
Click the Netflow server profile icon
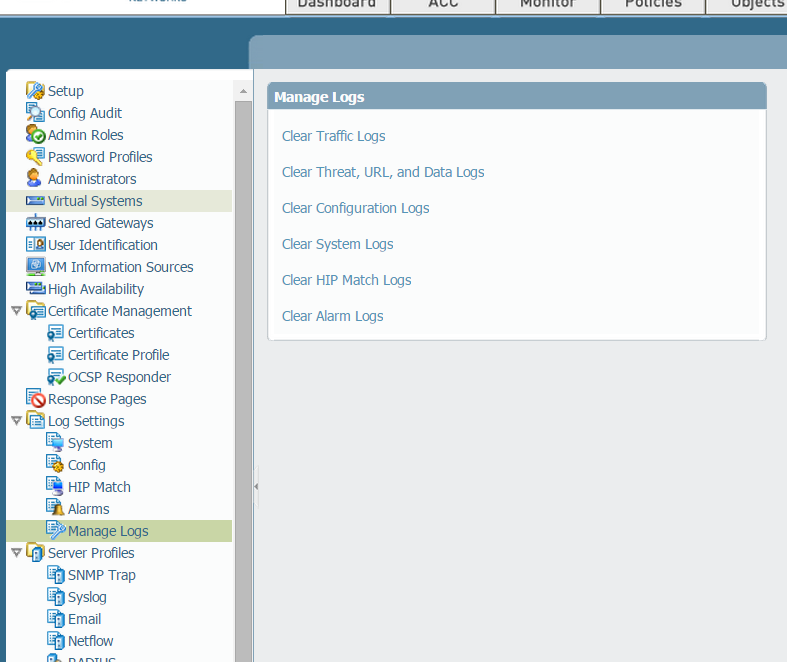pyautogui.click(x=56, y=640)
